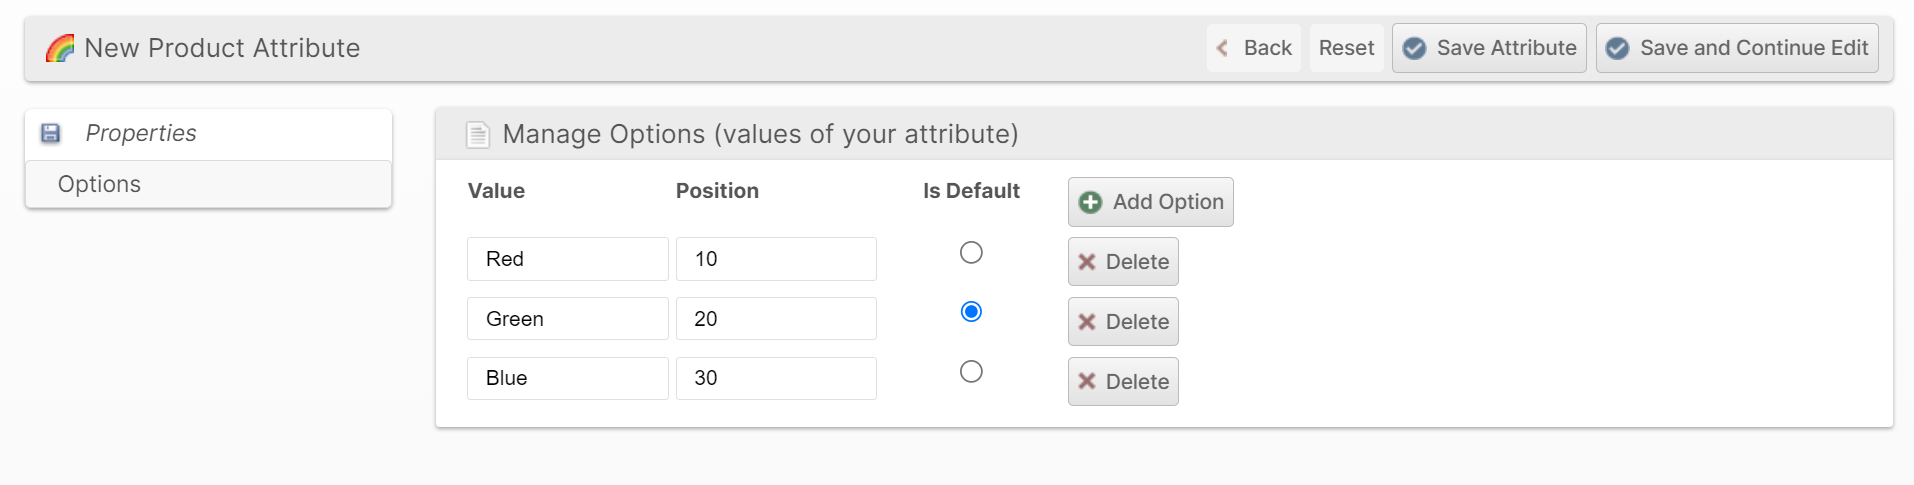Screen dimensions: 1914x485
Task: Make Blue the default option
Action: pos(971,372)
